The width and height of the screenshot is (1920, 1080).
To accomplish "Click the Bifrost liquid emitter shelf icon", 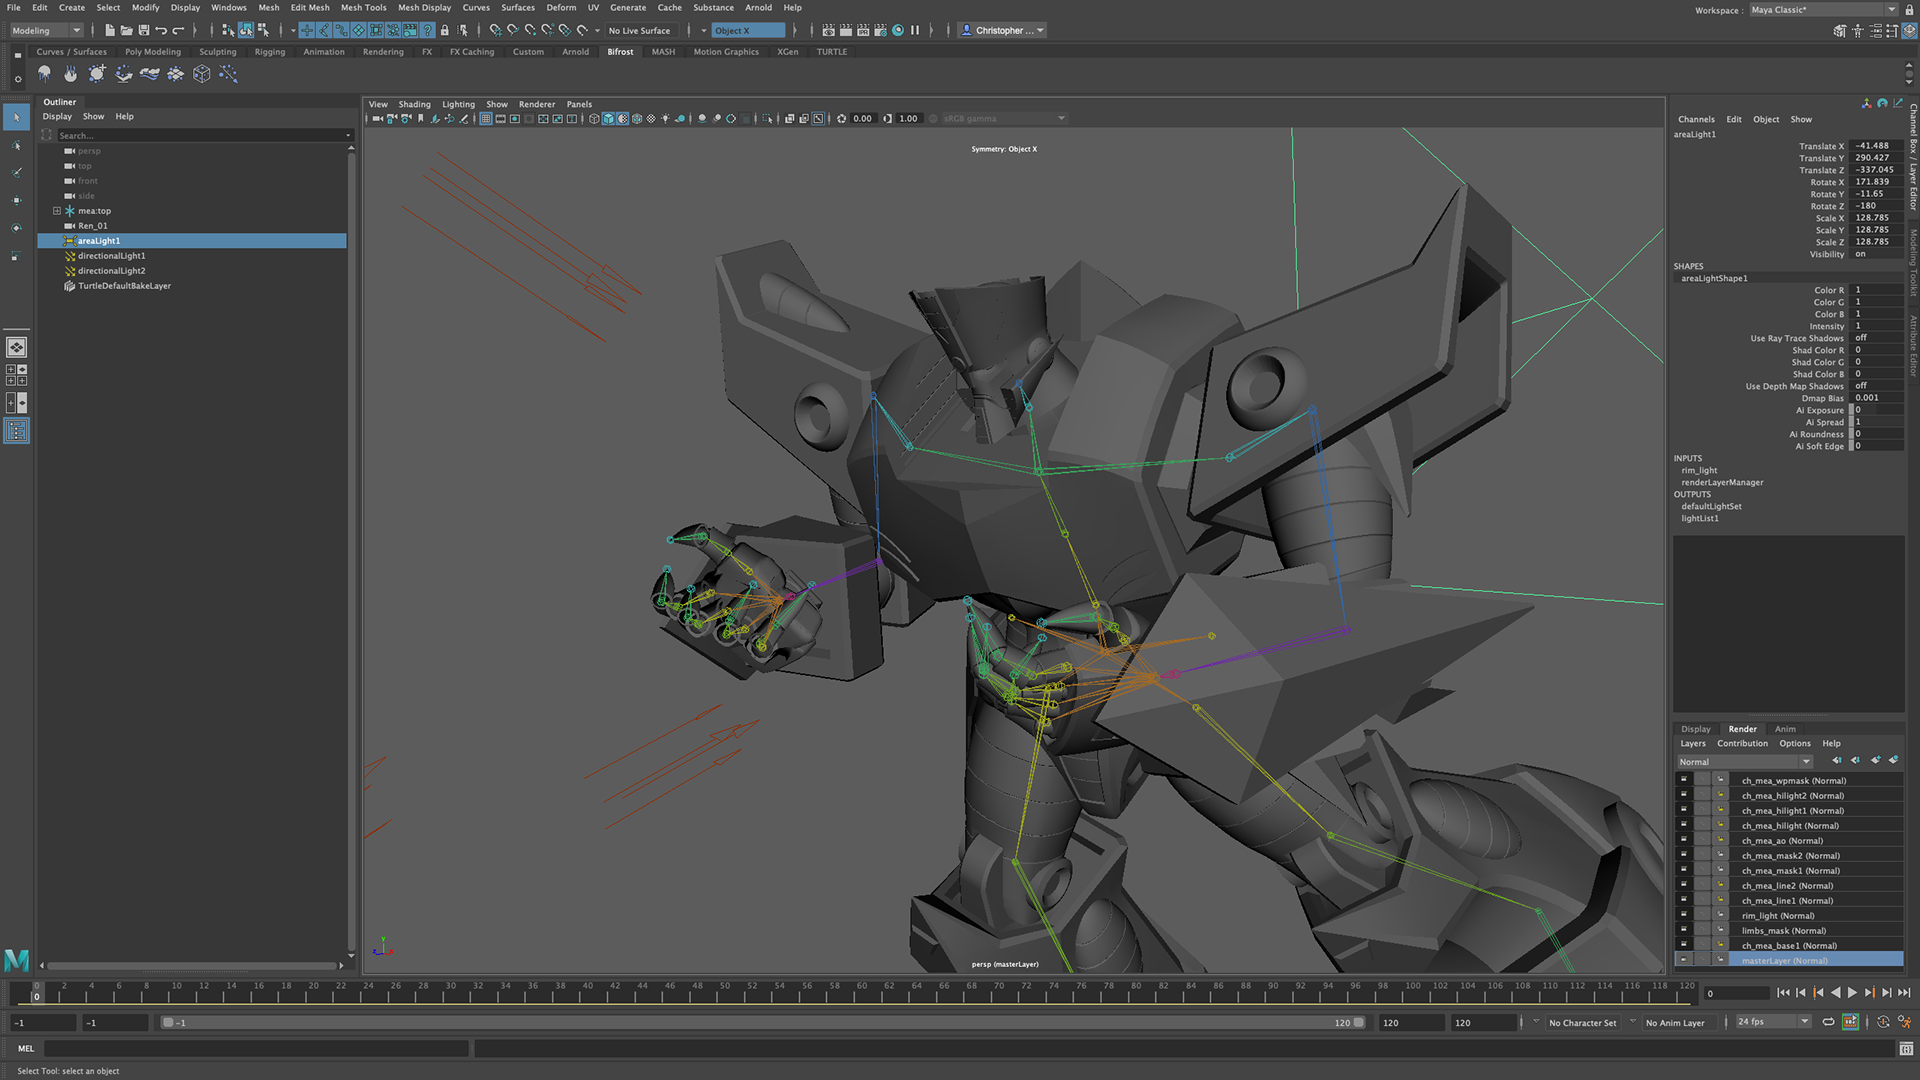I will tap(44, 74).
